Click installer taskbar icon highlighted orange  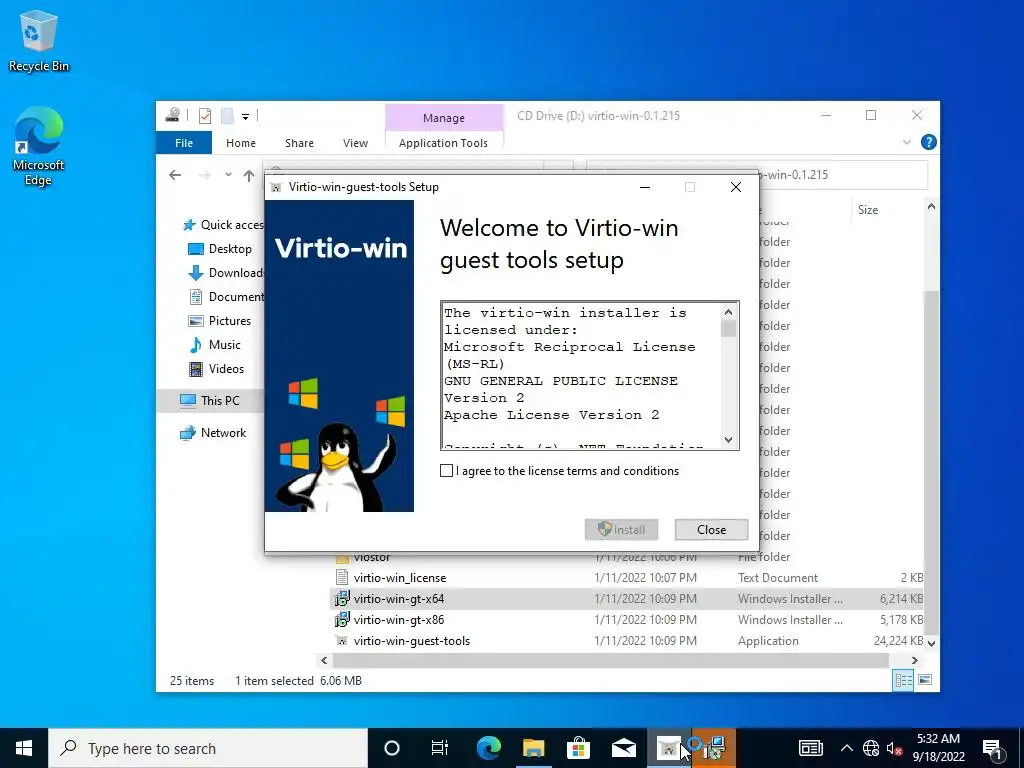714,748
